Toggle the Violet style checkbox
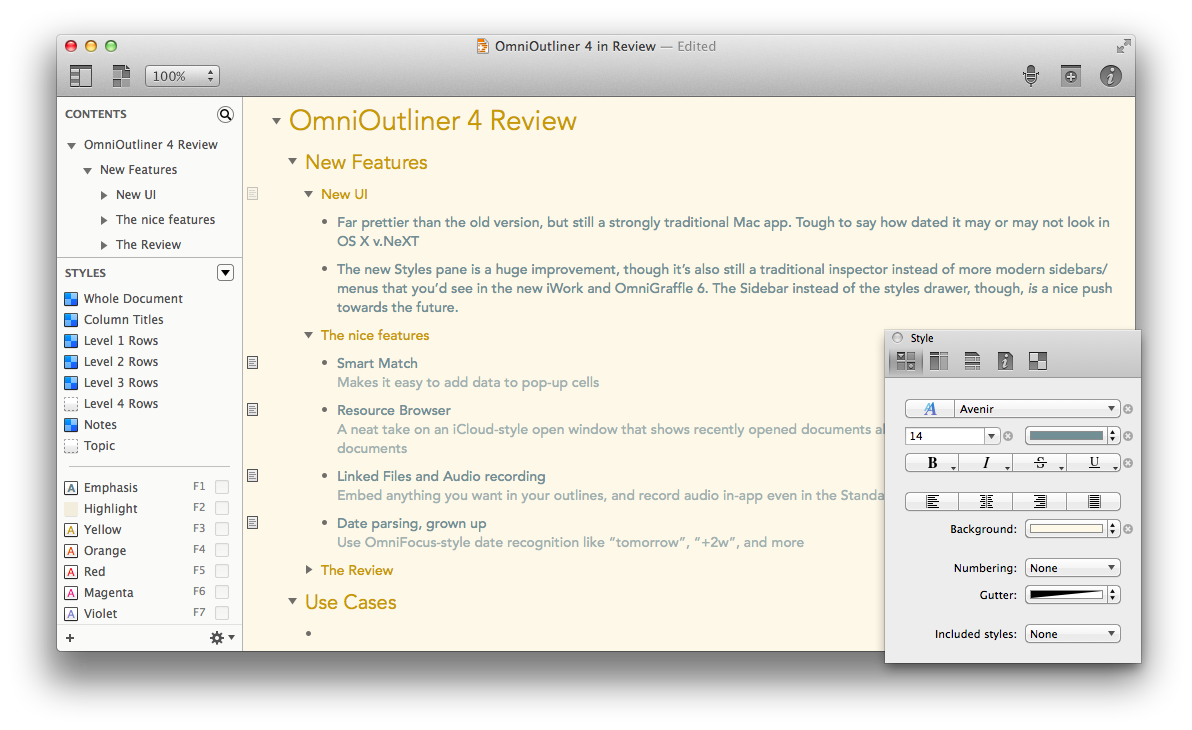 pyautogui.click(x=222, y=613)
